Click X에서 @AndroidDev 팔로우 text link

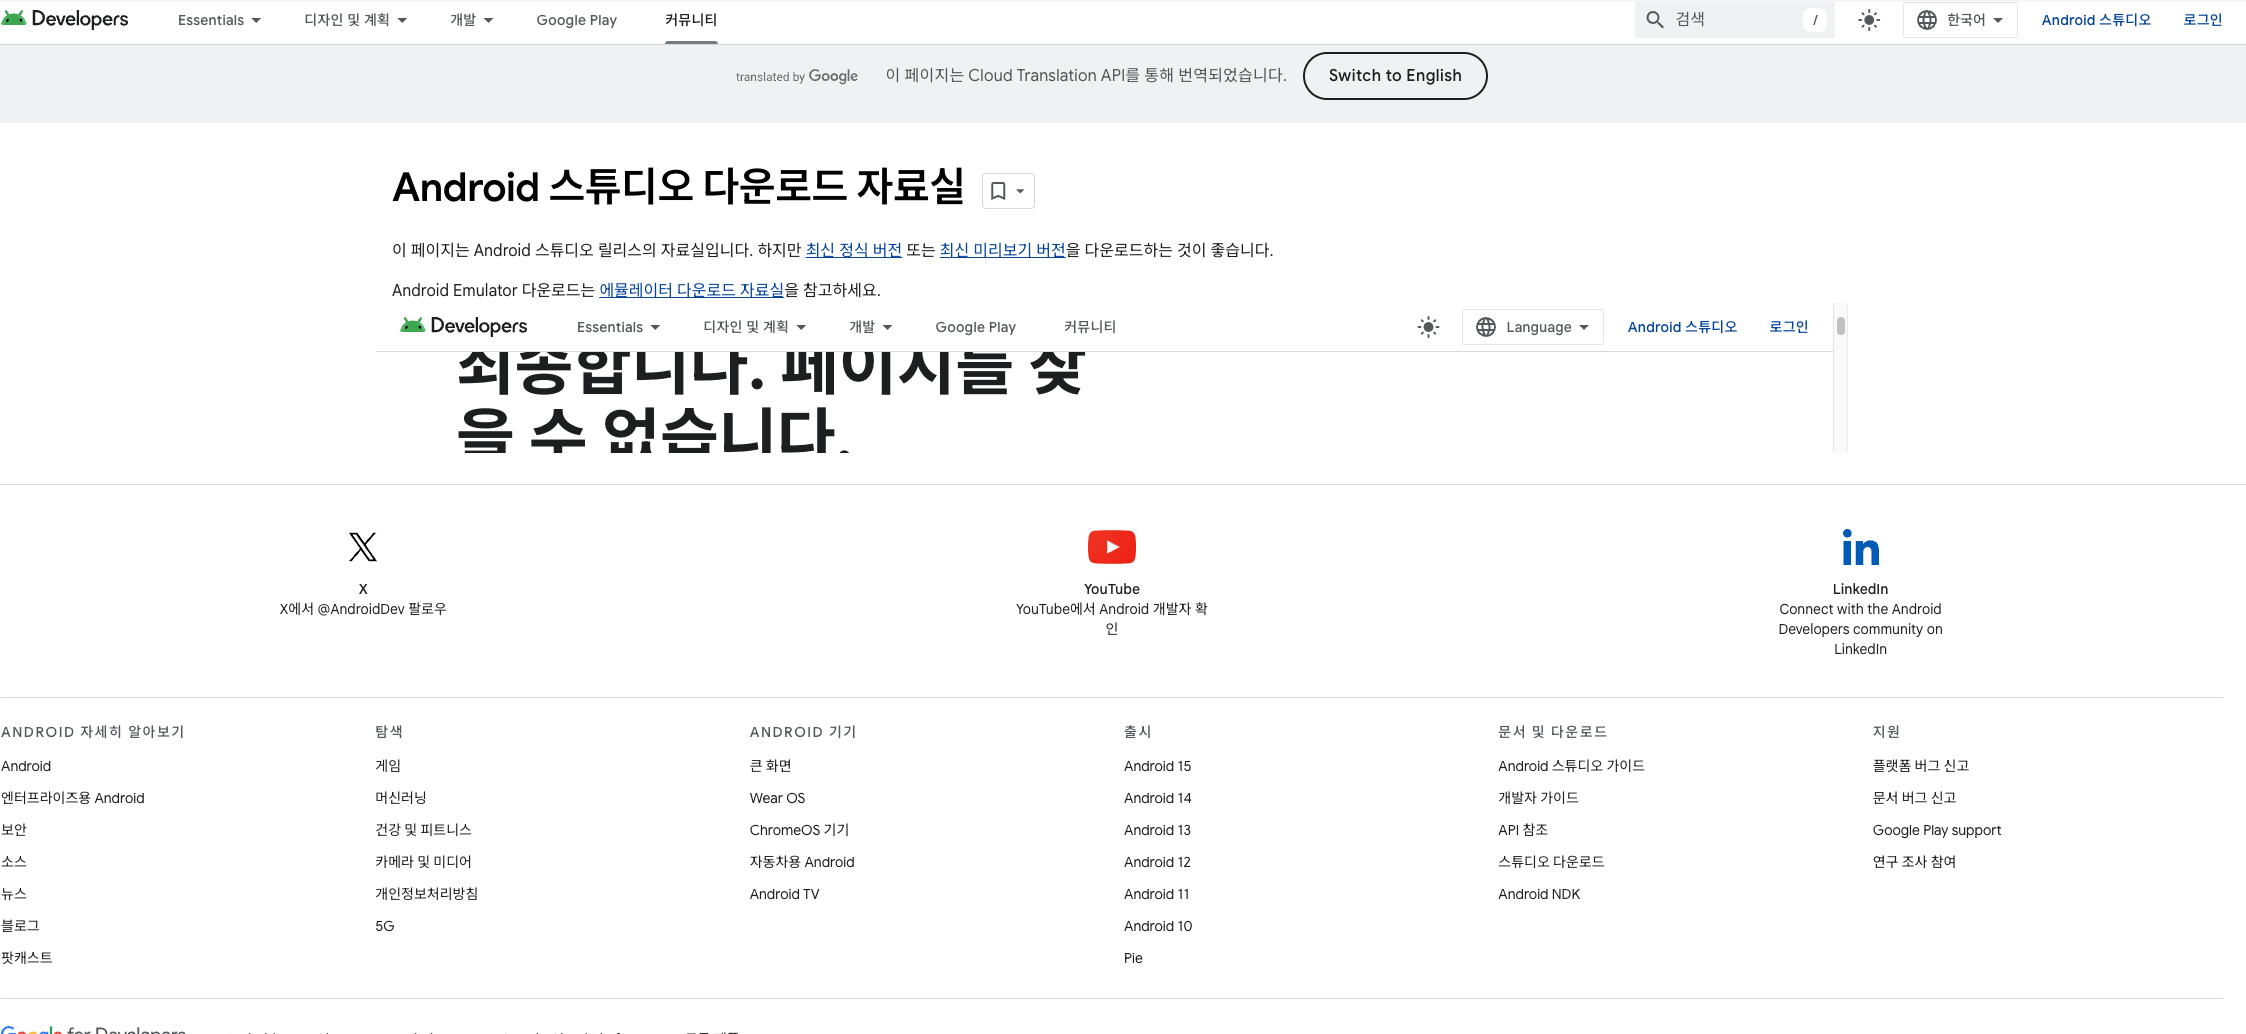363,609
